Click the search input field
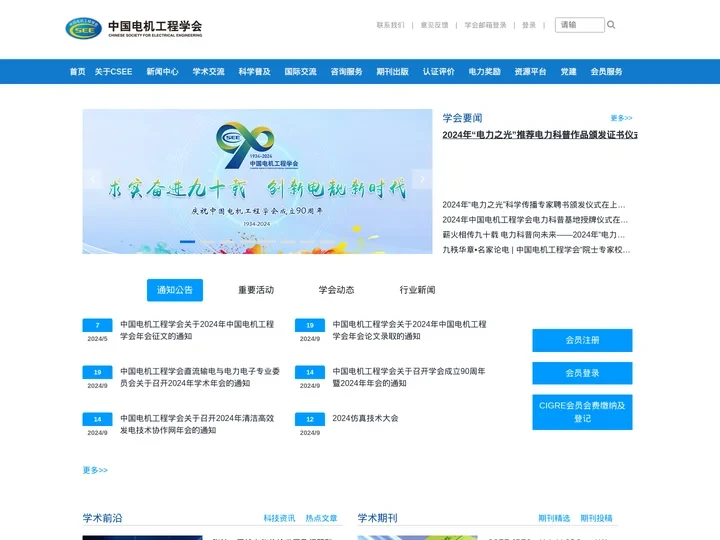The height and width of the screenshot is (540, 720). (x=579, y=25)
